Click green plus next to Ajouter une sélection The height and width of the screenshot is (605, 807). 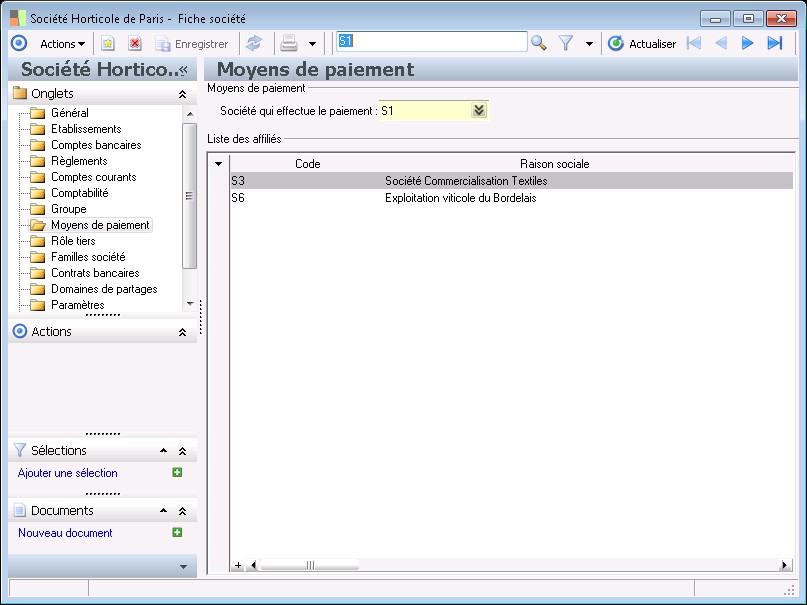(x=177, y=472)
